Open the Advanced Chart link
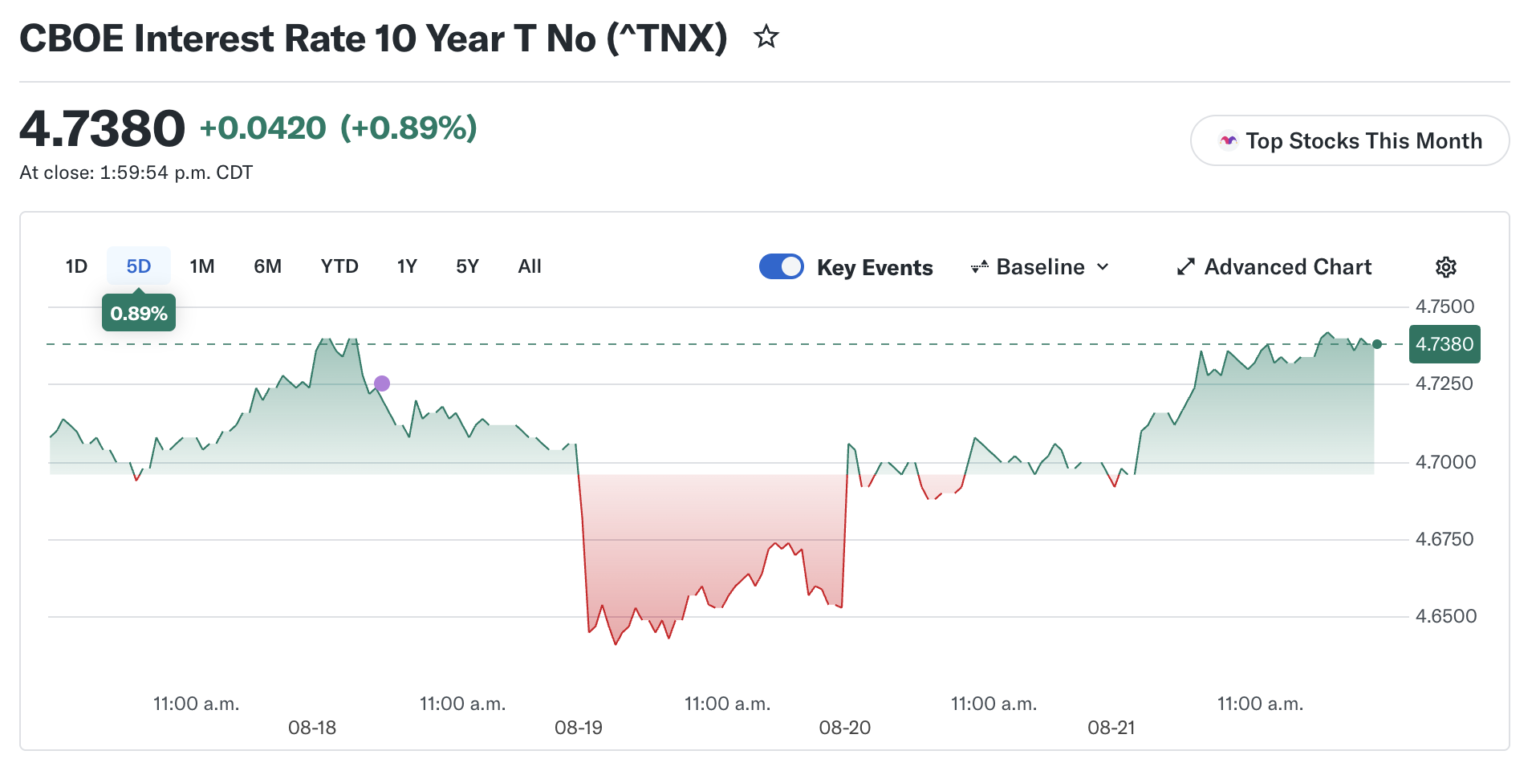Screen dimensions: 1536x775 tap(1274, 267)
